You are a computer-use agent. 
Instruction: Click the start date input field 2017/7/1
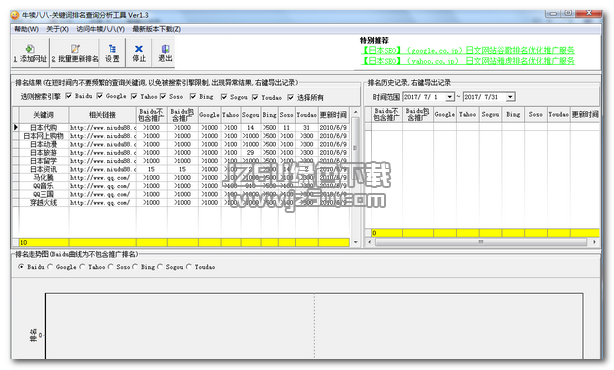pos(424,97)
